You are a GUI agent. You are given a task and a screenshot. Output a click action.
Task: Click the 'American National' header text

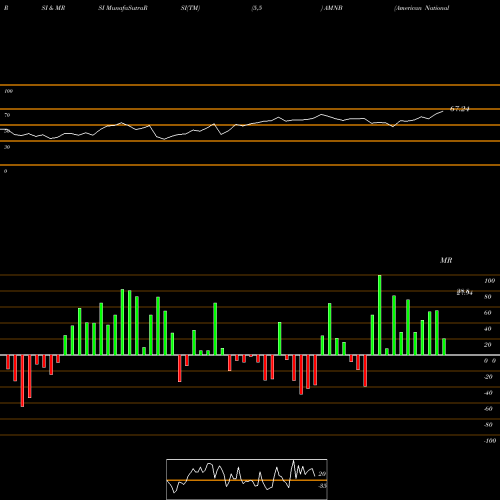click(422, 8)
